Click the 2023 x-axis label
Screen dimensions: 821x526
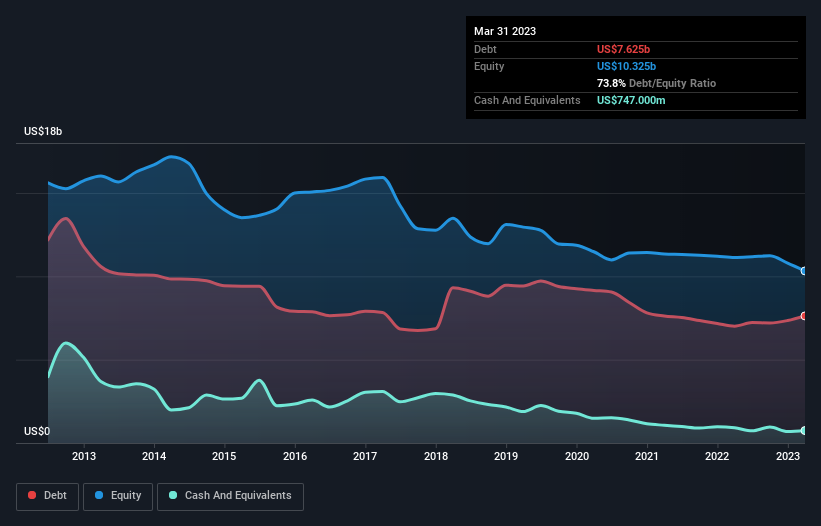(787, 456)
